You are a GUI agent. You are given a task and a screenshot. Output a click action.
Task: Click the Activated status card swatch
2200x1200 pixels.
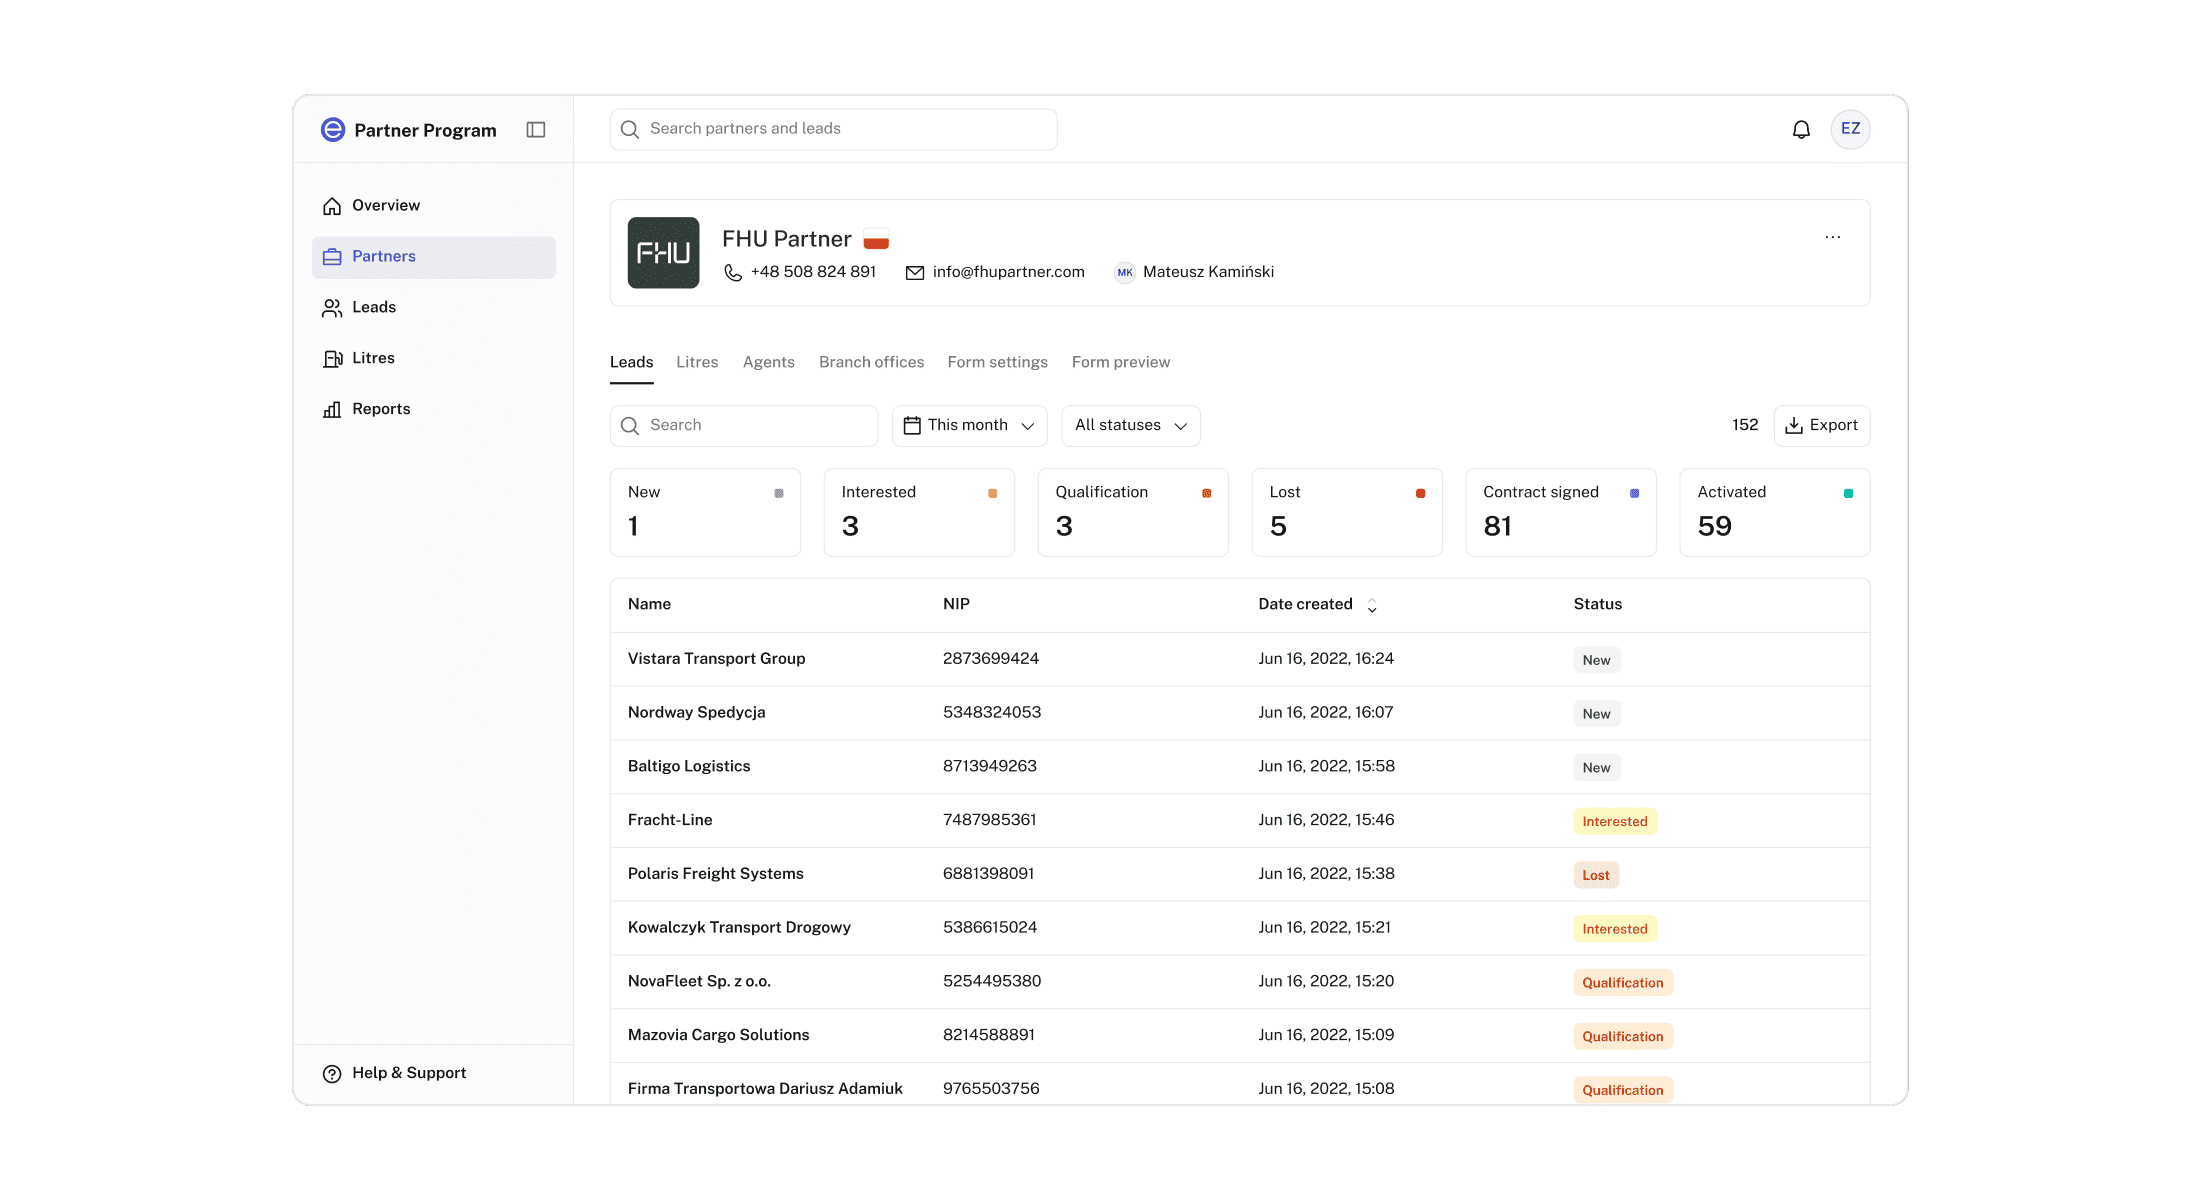pyautogui.click(x=1848, y=493)
